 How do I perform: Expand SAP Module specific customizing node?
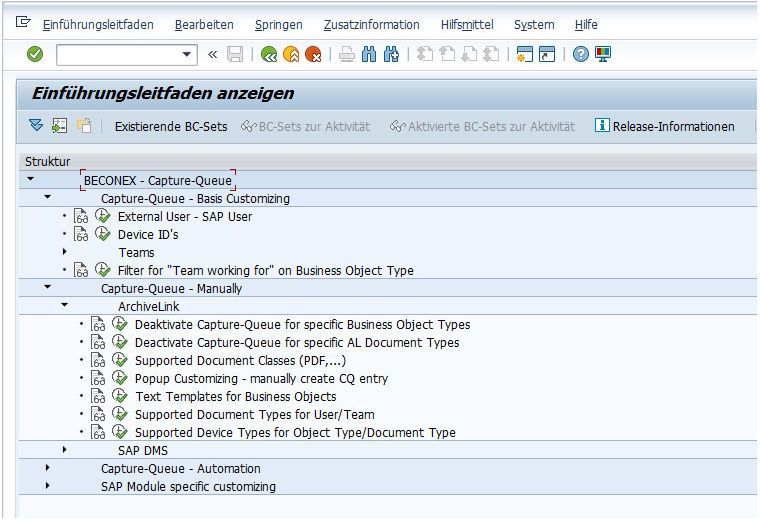48,486
